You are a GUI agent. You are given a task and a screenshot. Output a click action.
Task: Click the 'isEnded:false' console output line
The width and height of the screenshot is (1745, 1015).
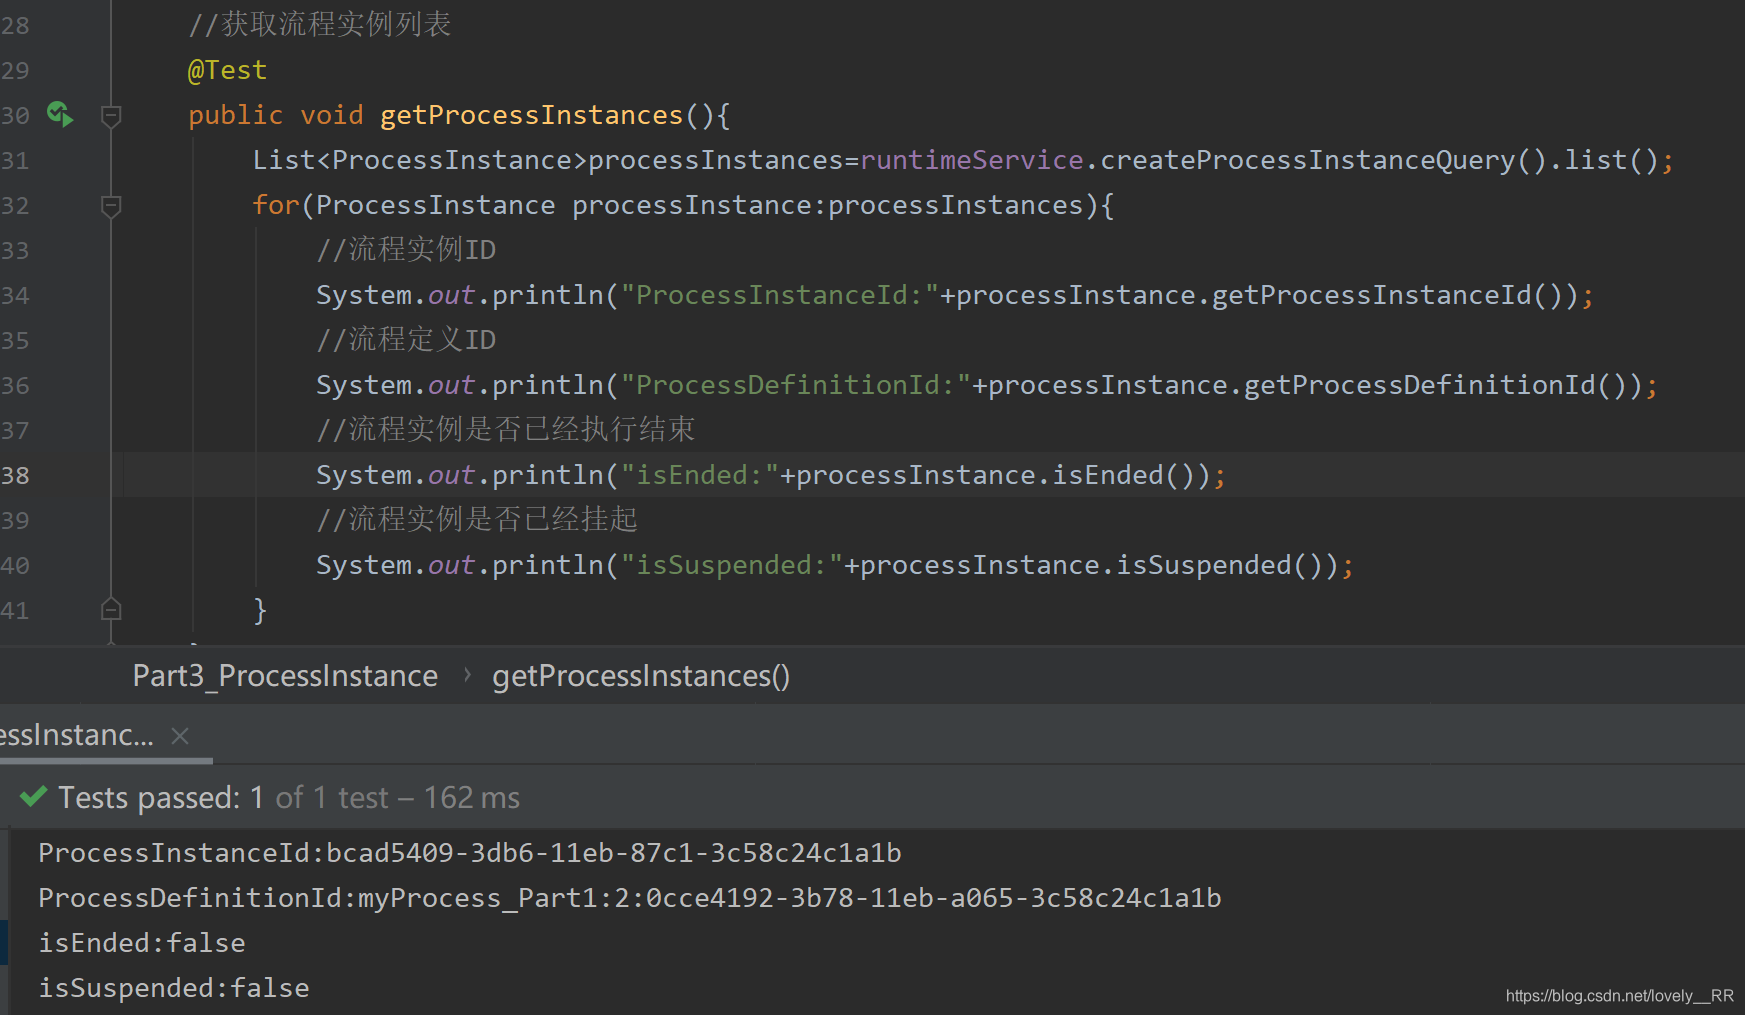point(142,943)
